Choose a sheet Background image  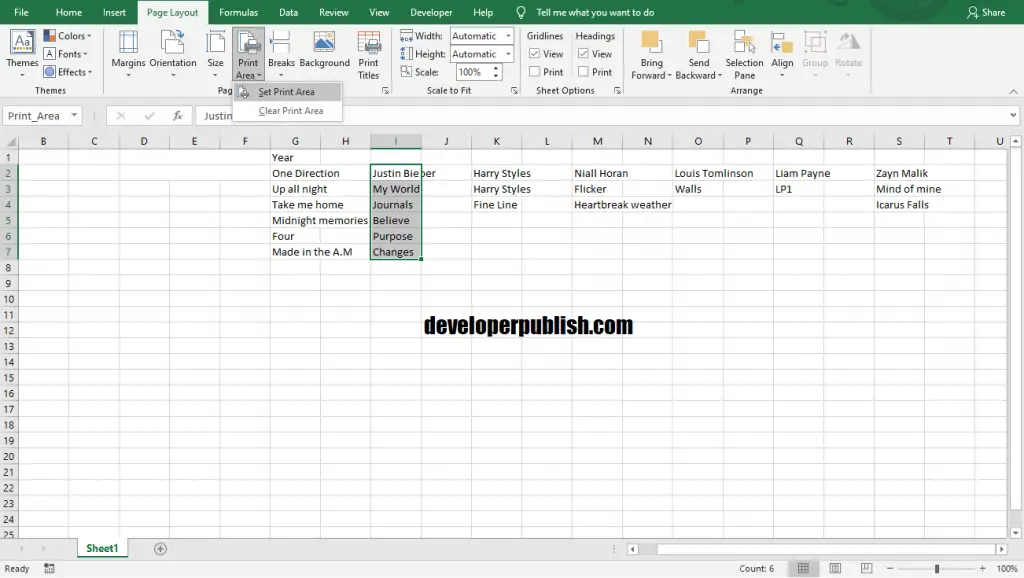pyautogui.click(x=325, y=50)
